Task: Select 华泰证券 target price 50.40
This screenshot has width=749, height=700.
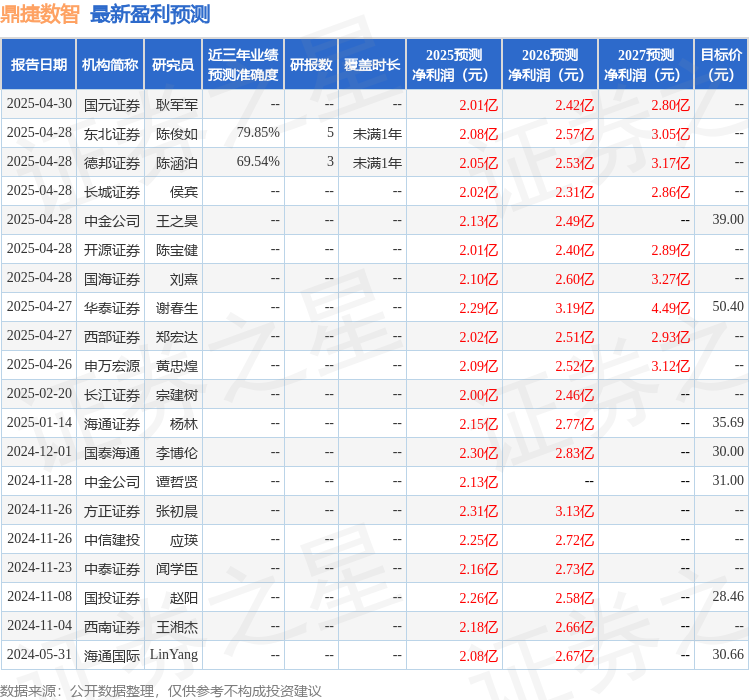Action: [728, 306]
